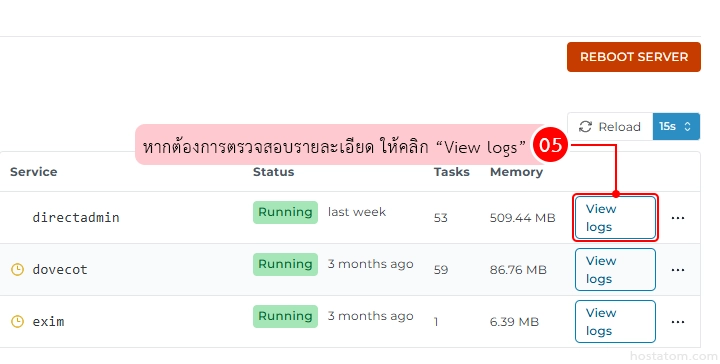Click the clock icon beside exim
This screenshot has height=364, width=720.
click(17, 321)
